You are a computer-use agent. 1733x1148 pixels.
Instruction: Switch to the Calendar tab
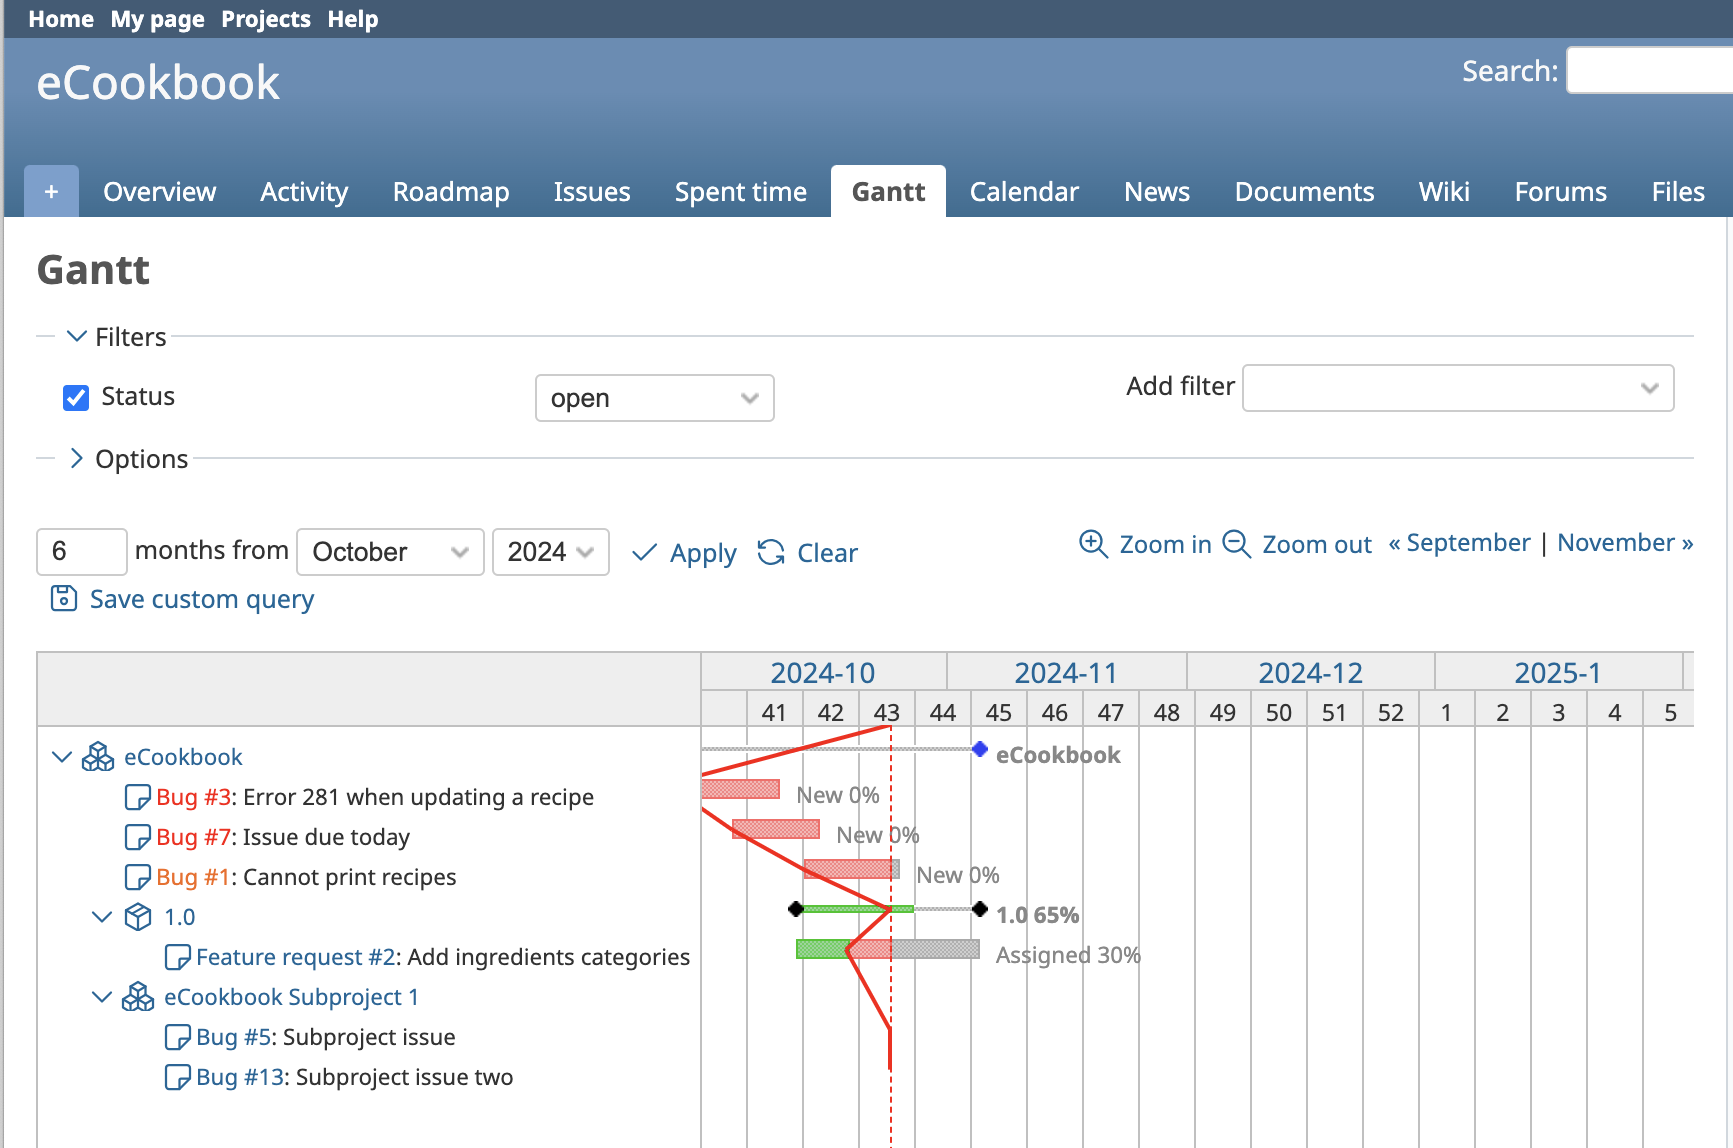click(x=1024, y=191)
